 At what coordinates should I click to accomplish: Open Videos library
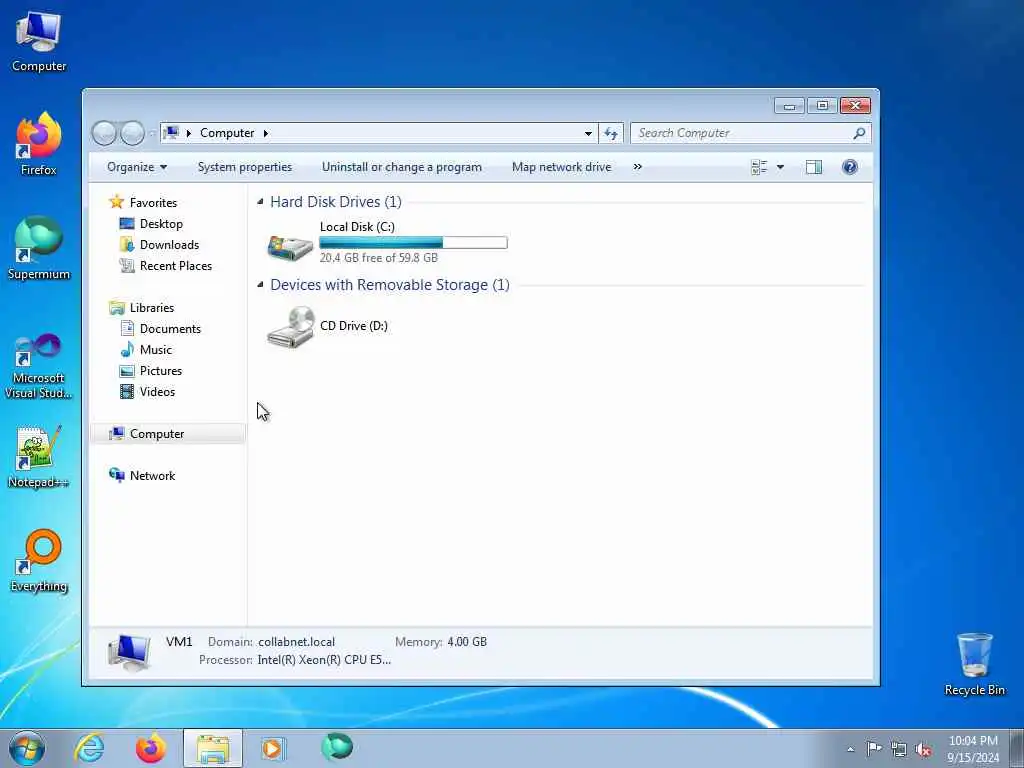click(157, 392)
